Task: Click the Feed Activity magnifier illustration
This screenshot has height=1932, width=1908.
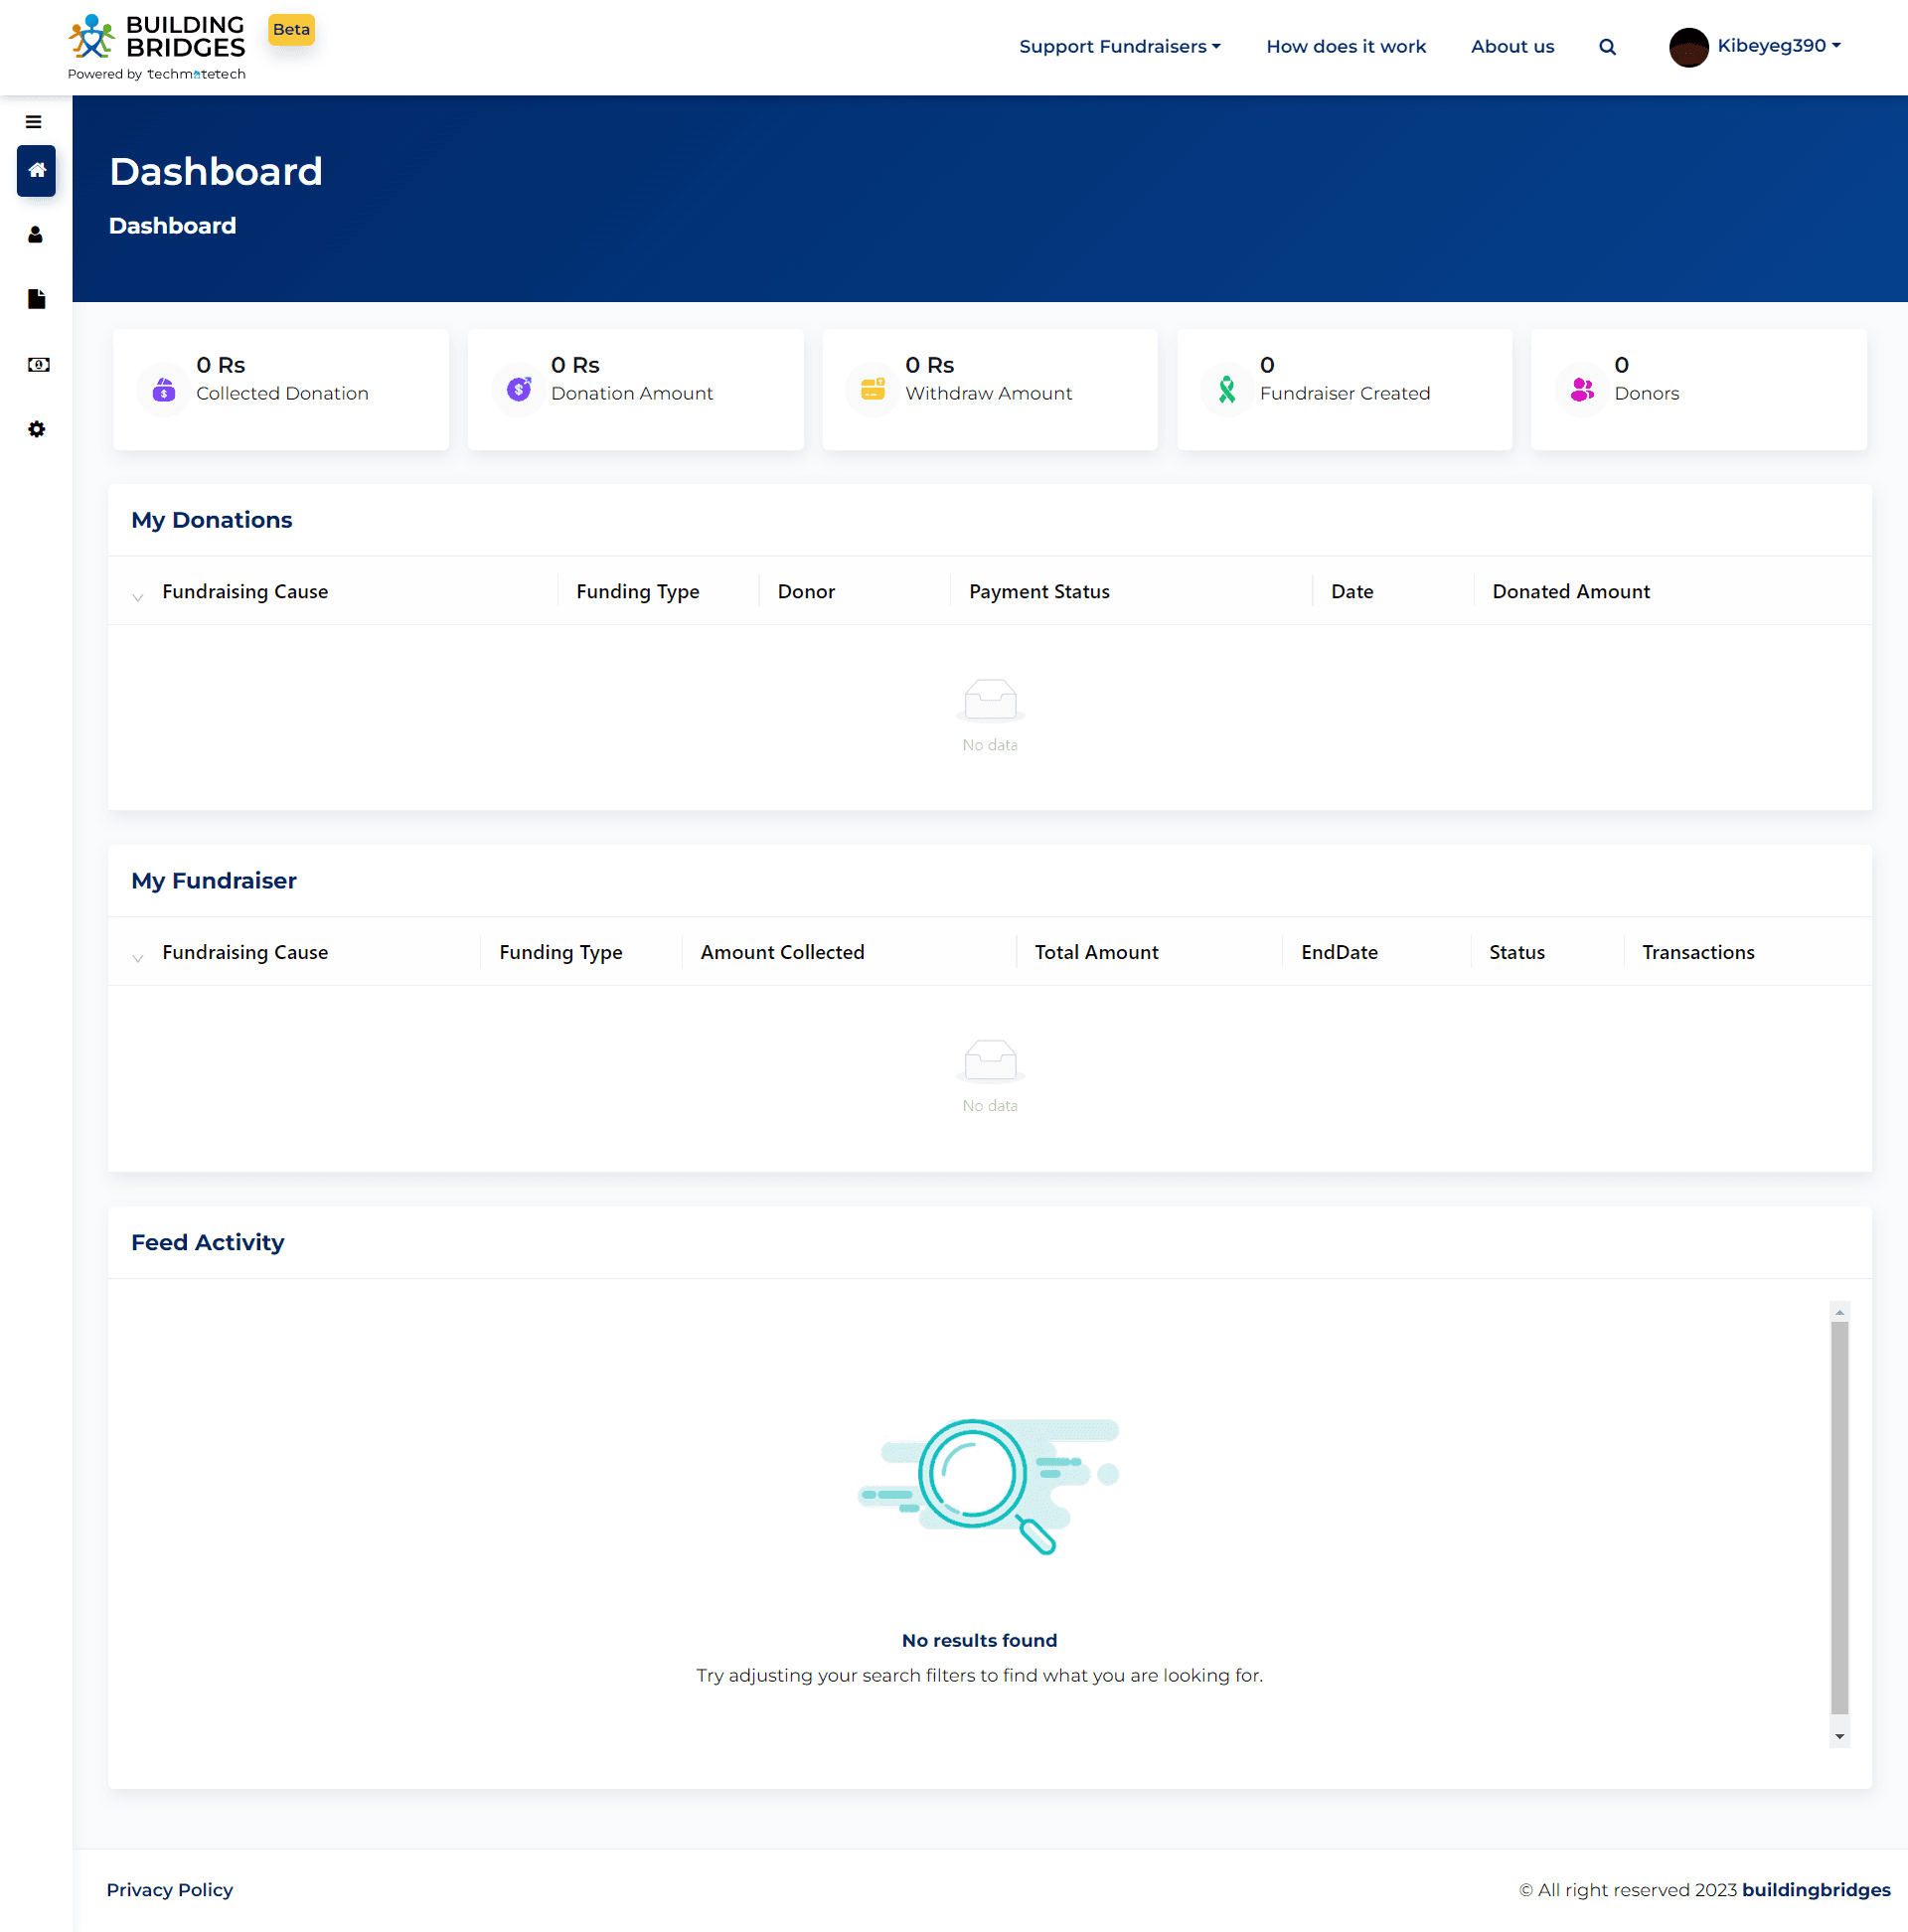Action: [988, 1486]
